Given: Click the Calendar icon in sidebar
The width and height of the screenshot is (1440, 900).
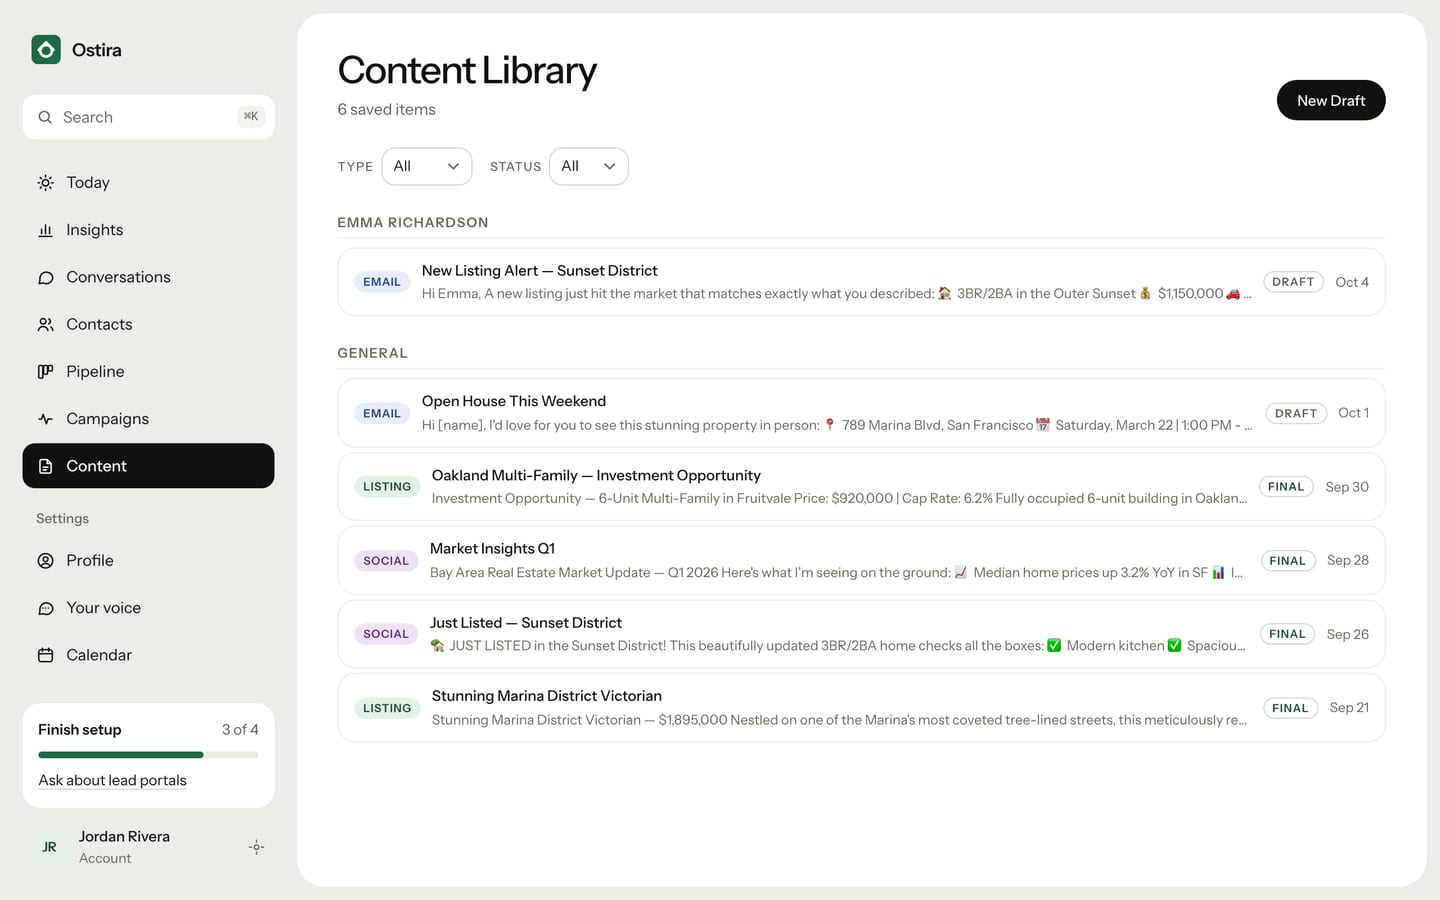Looking at the screenshot, I should tap(45, 655).
